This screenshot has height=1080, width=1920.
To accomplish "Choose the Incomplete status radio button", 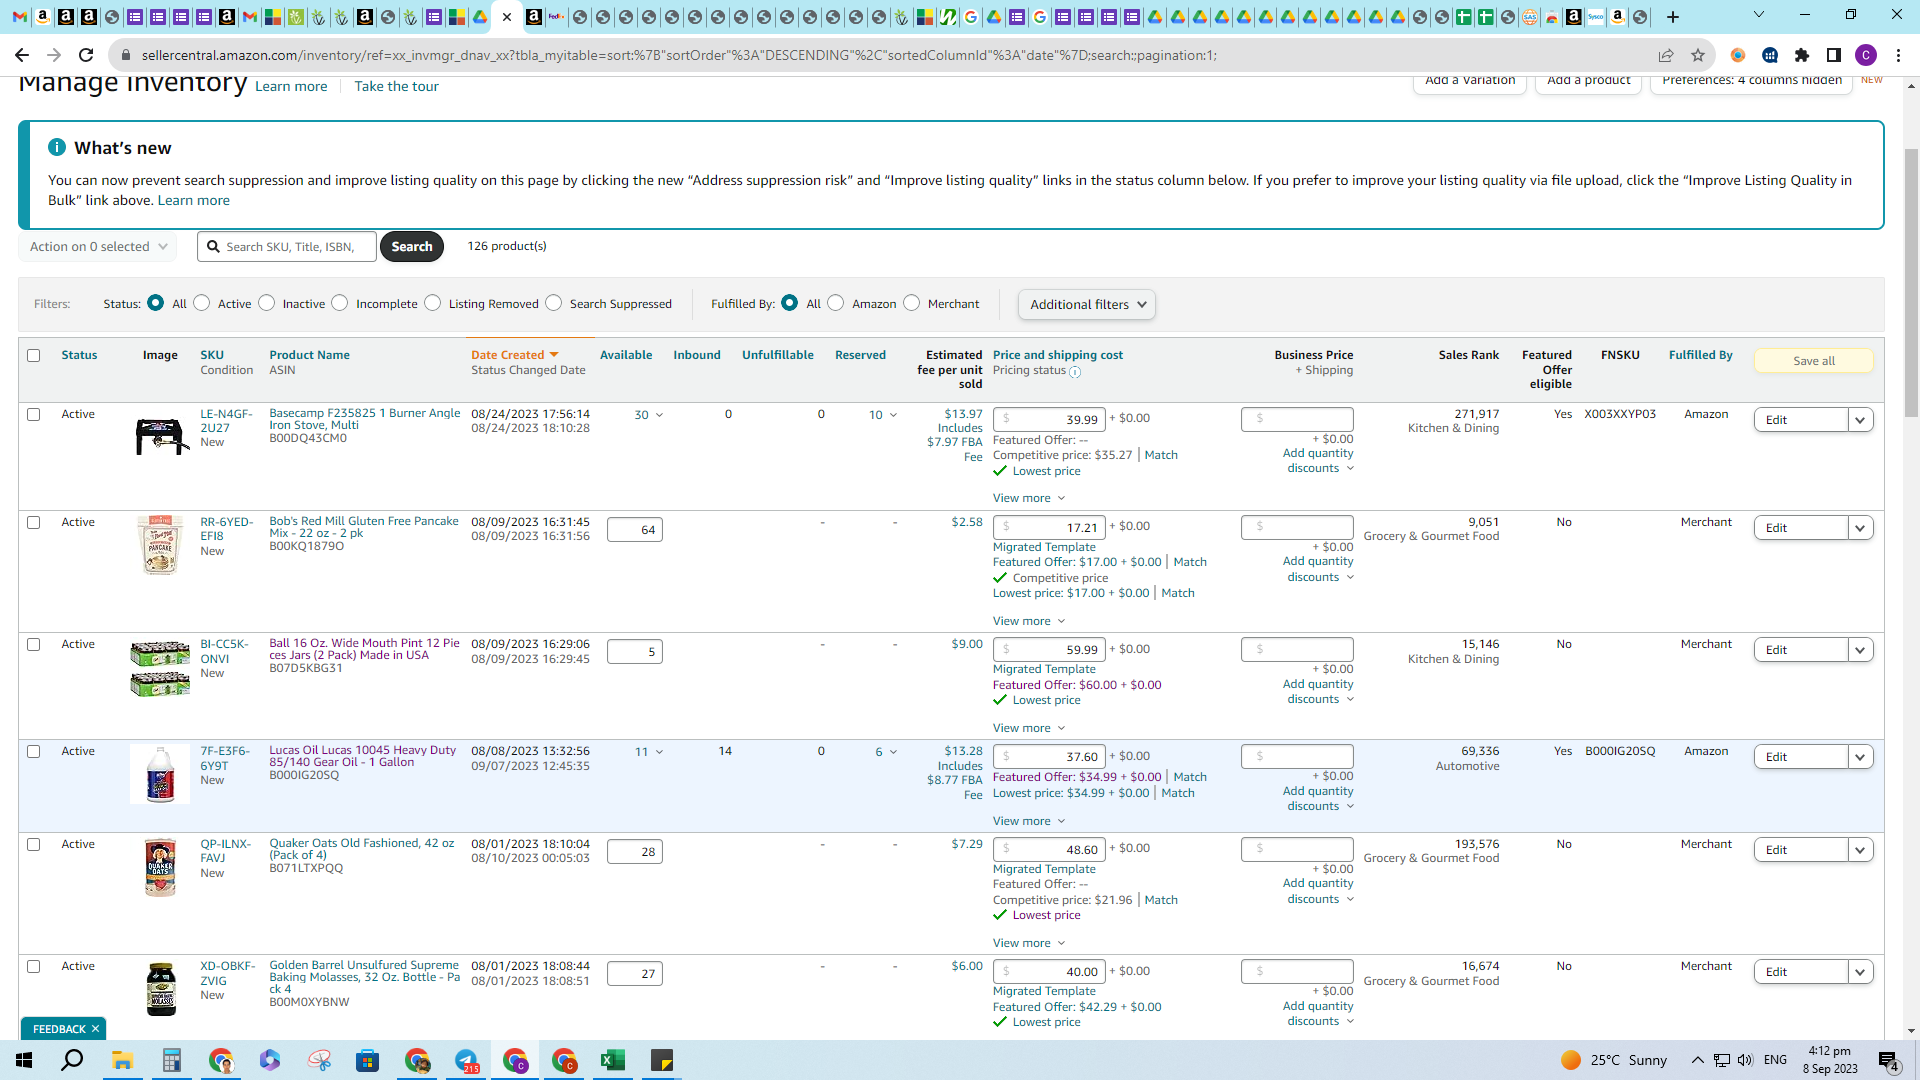I will tap(340, 303).
